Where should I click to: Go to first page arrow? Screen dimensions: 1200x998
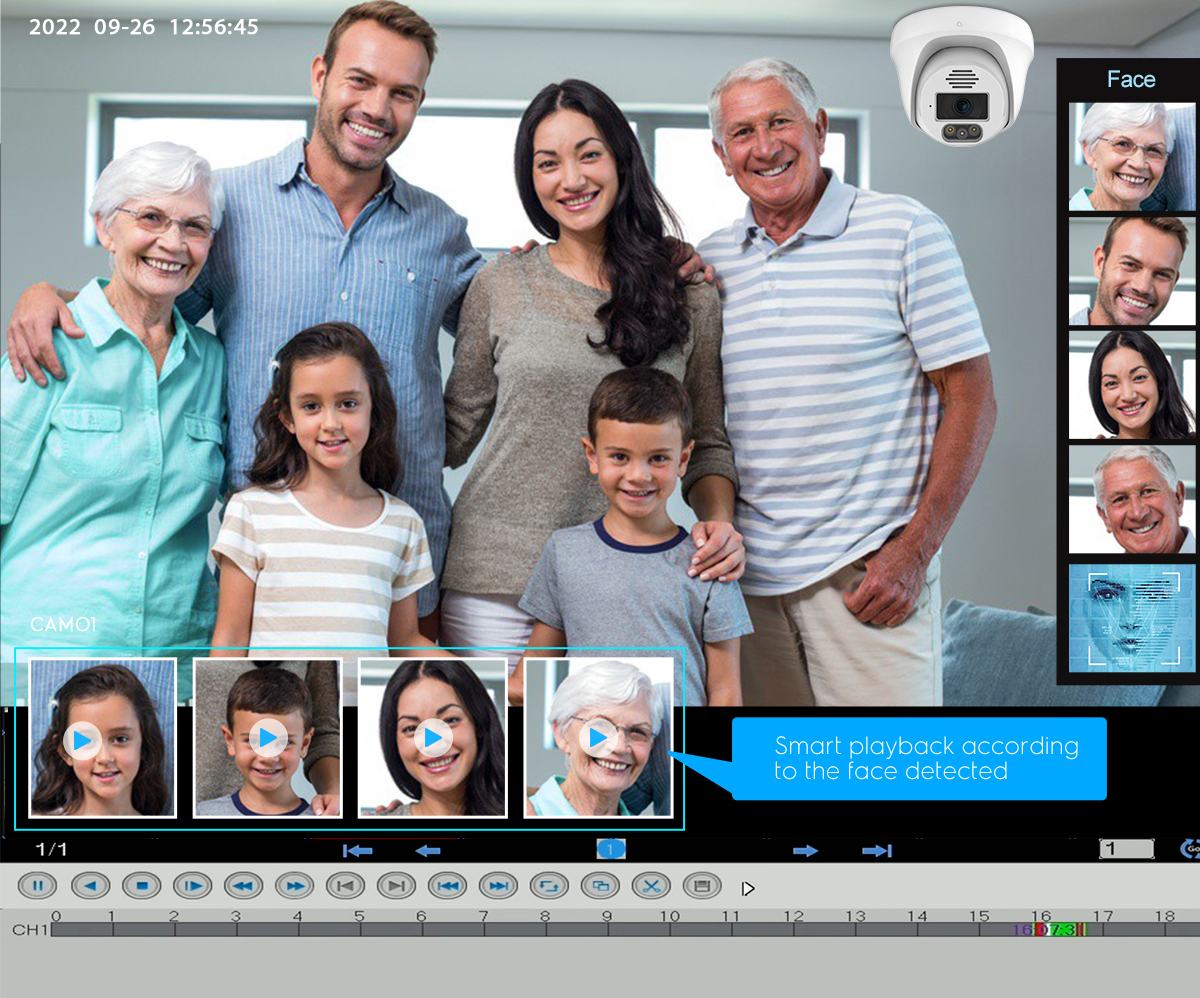click(x=357, y=851)
